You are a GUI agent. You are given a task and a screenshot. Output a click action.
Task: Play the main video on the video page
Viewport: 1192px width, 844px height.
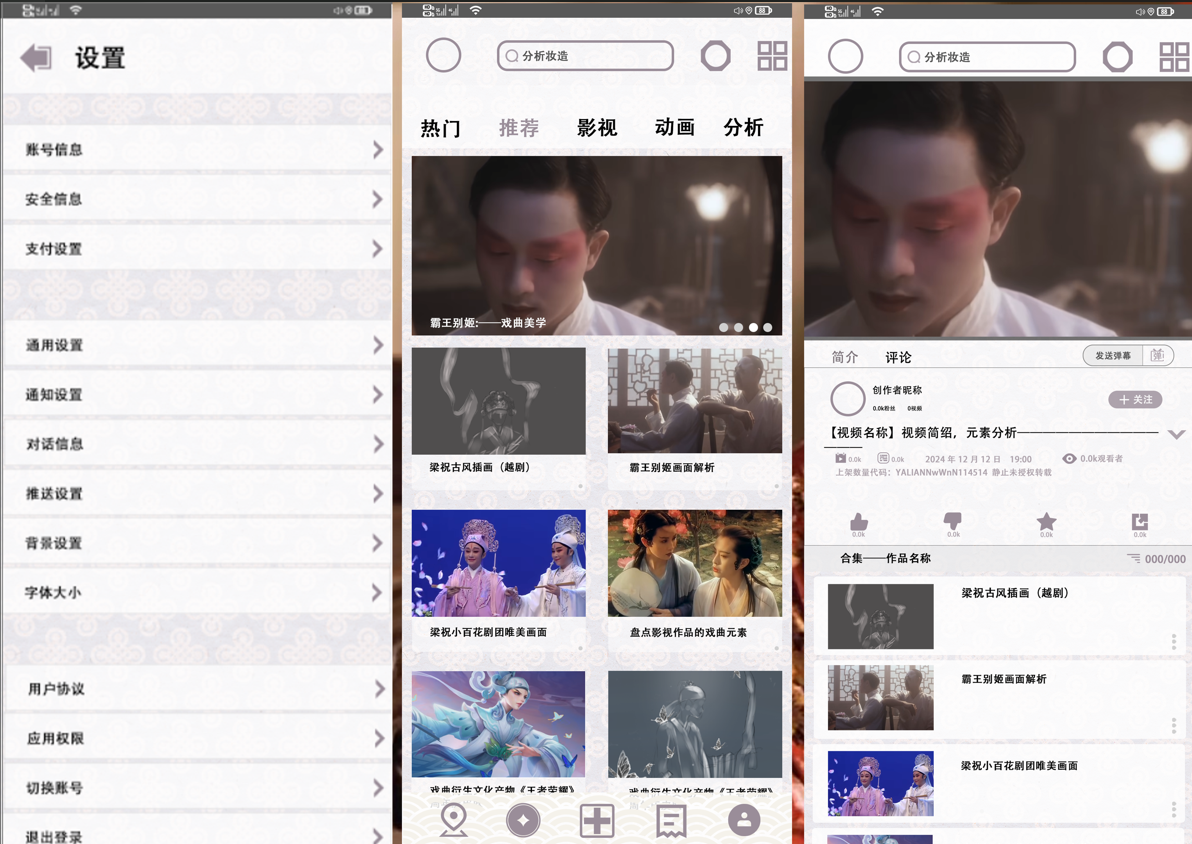point(998,208)
